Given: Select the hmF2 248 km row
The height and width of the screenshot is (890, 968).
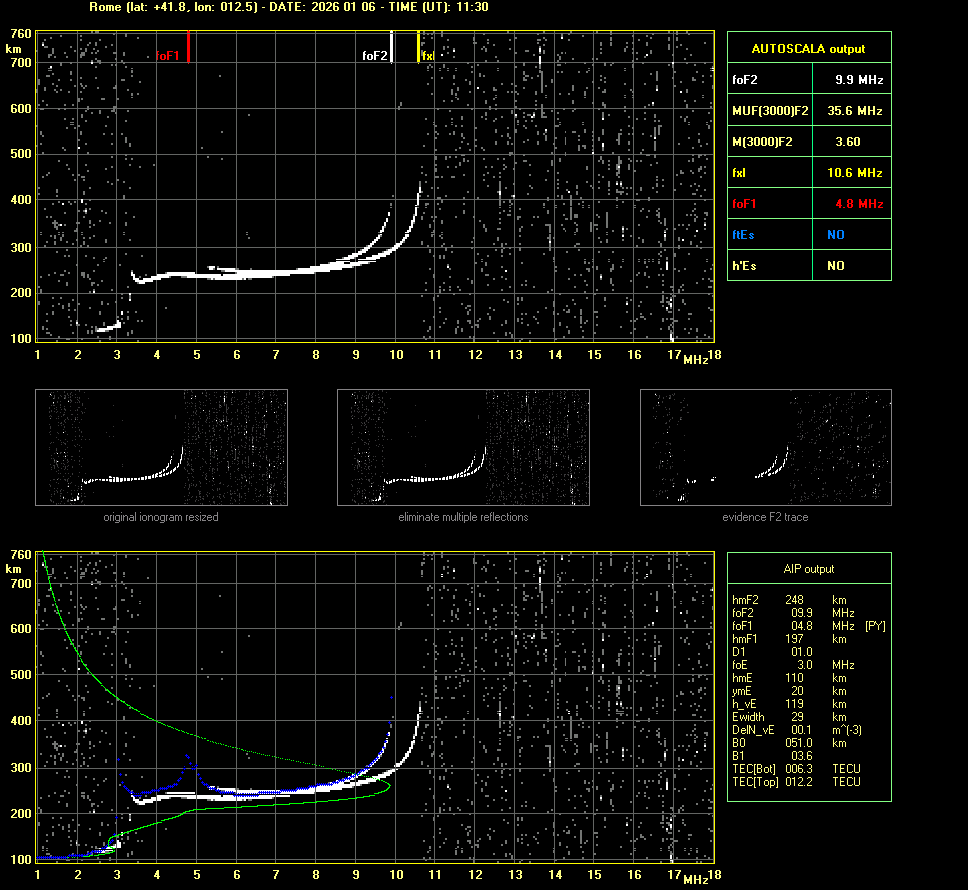Looking at the screenshot, I should coord(790,599).
